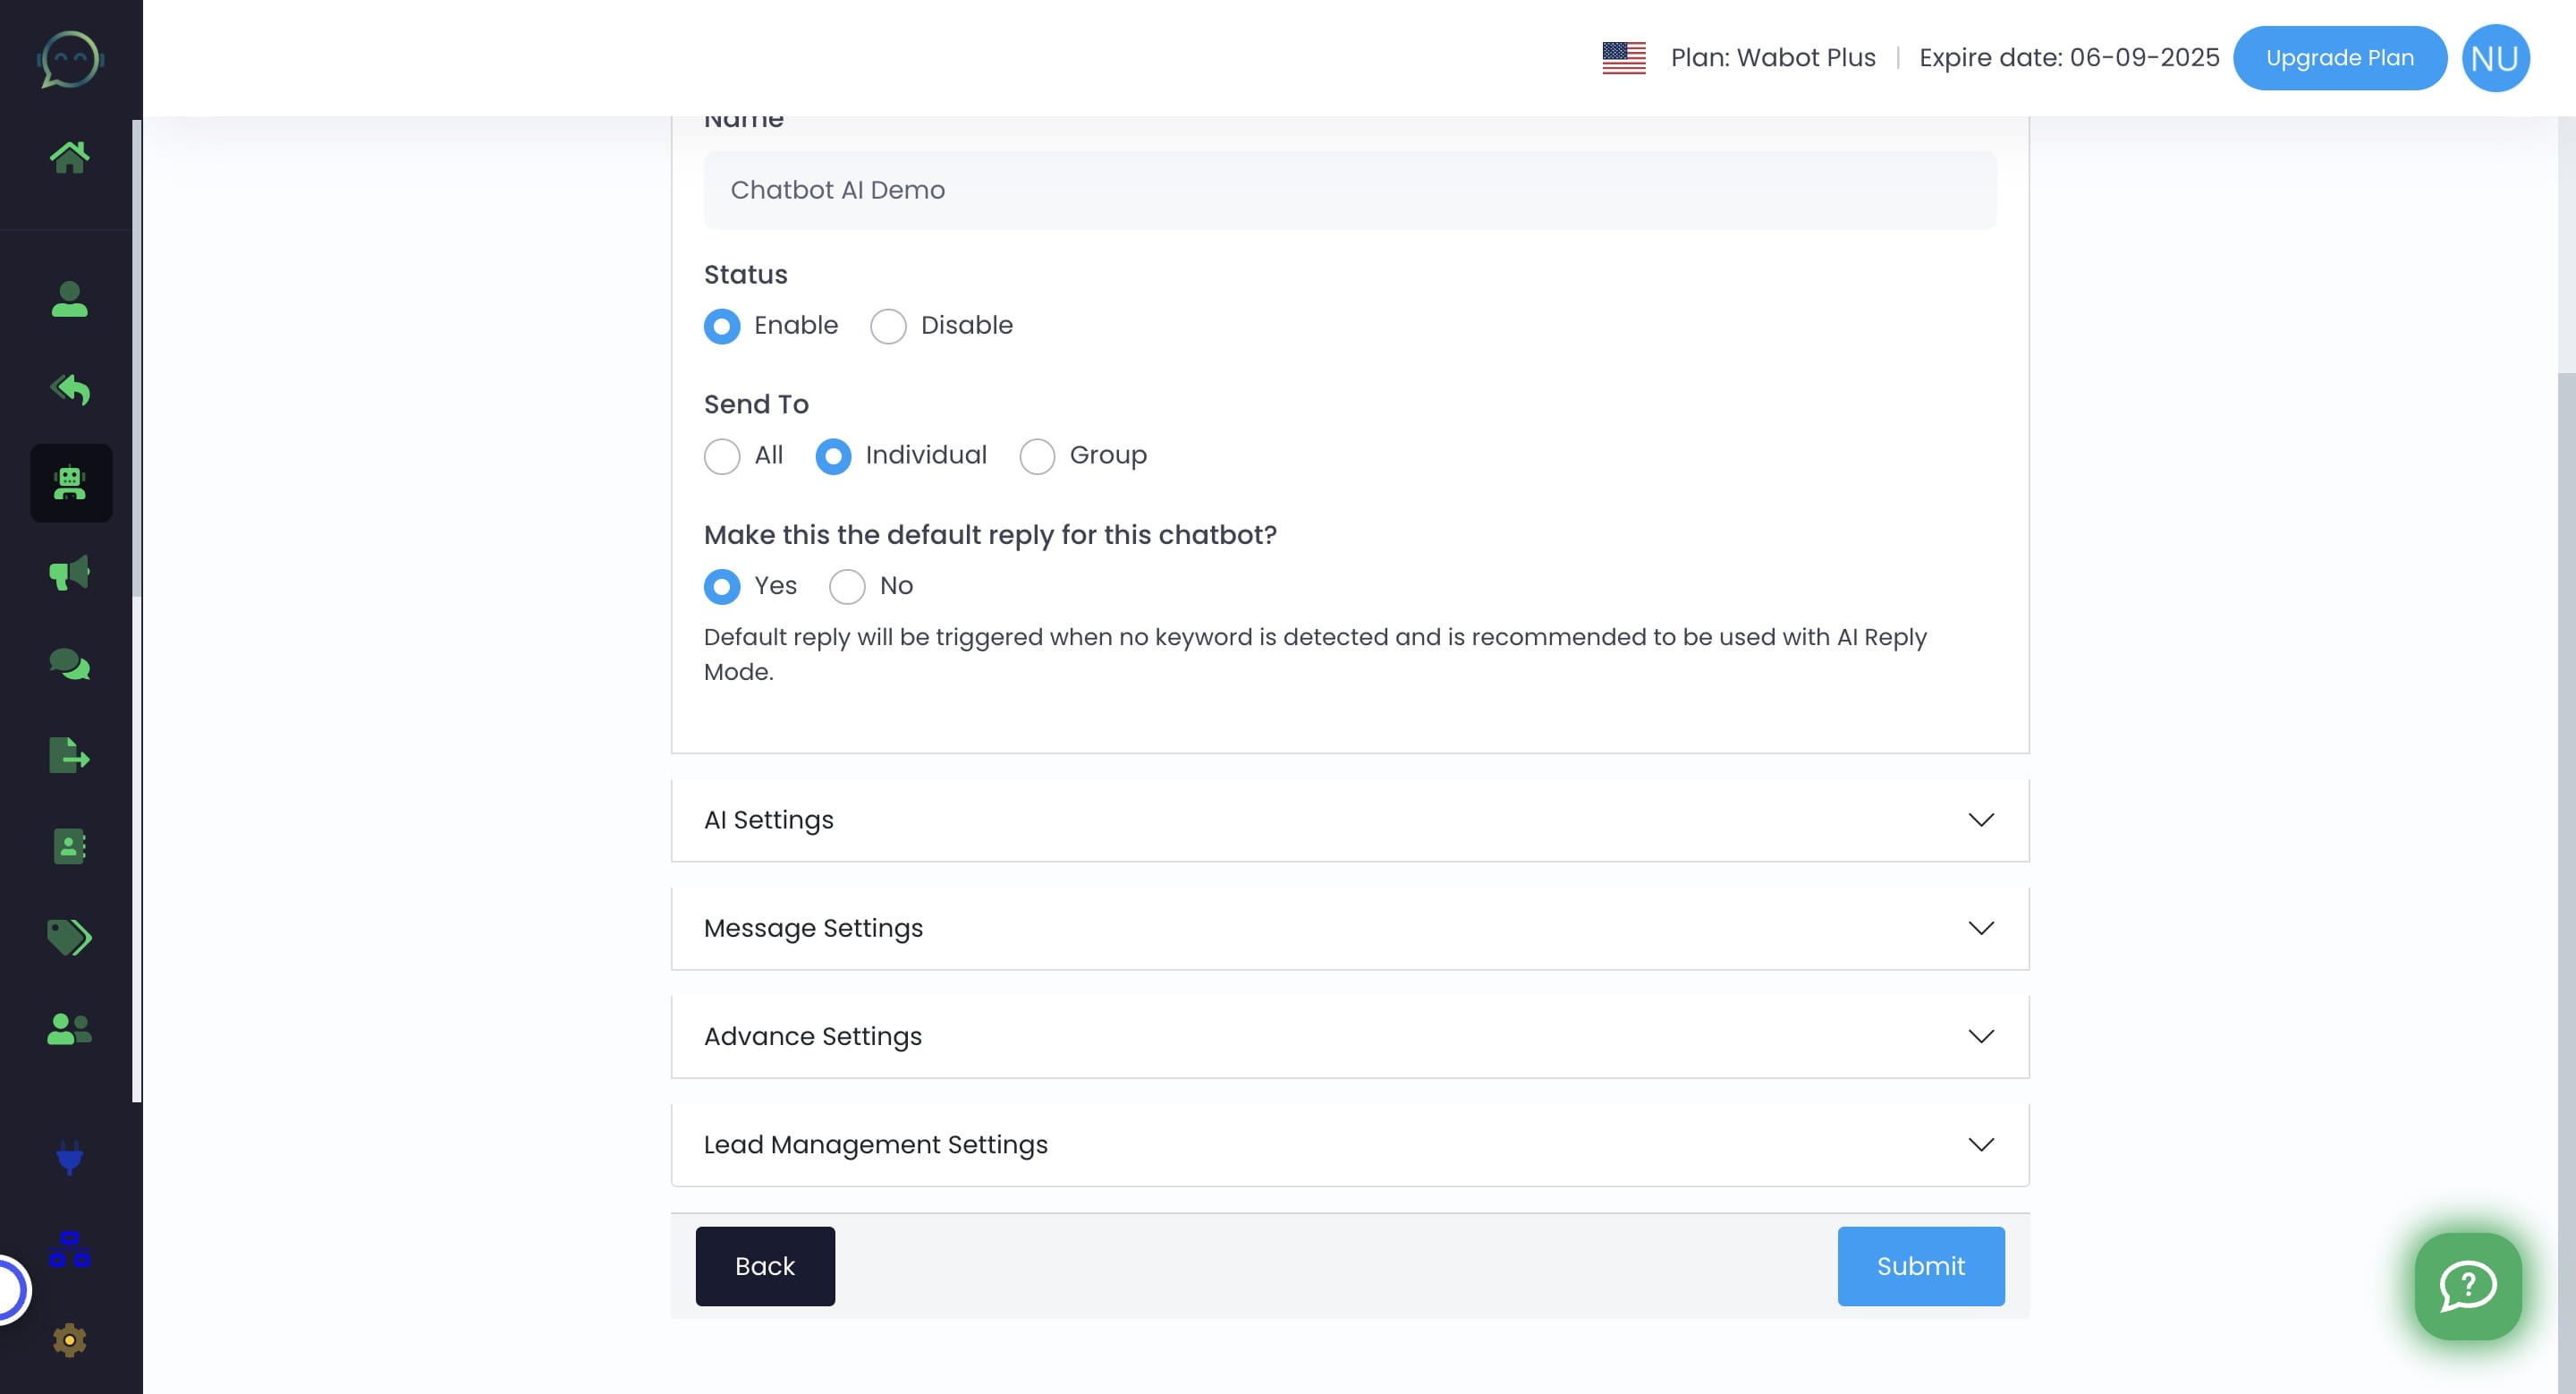Viewport: 2576px width, 1394px height.
Task: Open the gear settings icon
Action: pyautogui.click(x=69, y=1340)
